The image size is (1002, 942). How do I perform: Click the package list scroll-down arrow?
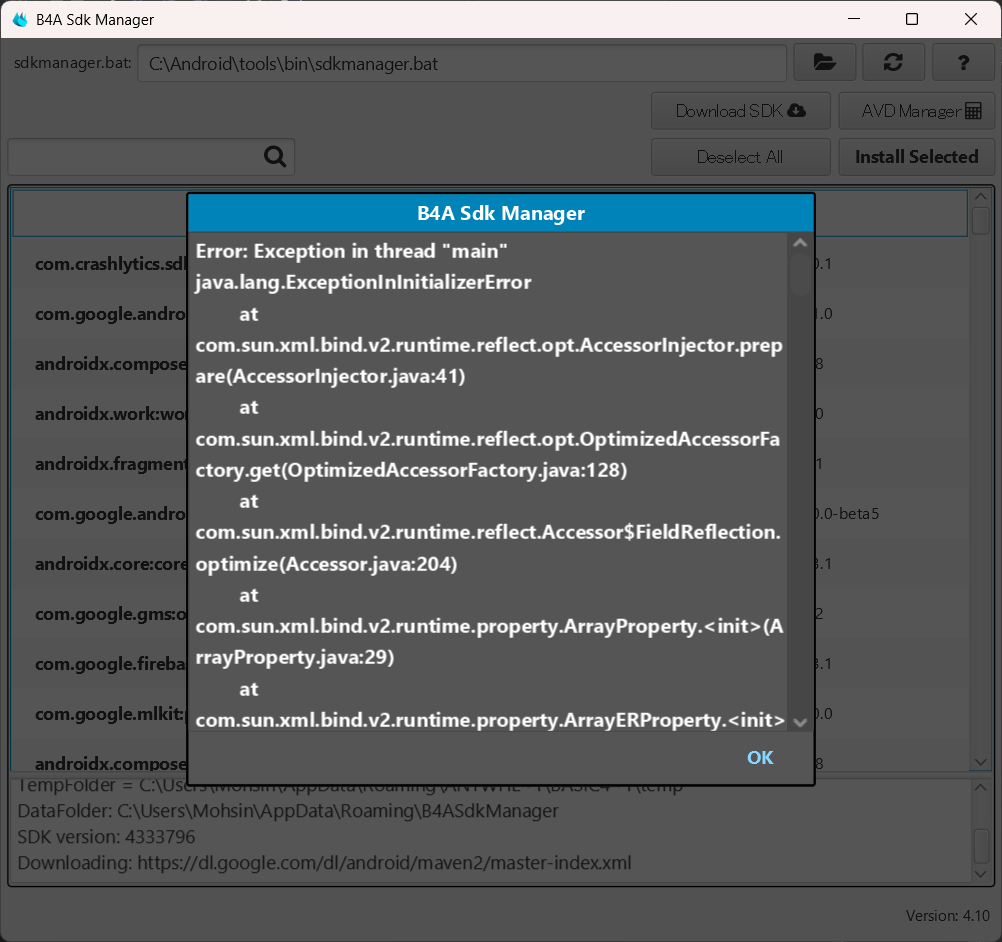click(x=981, y=762)
